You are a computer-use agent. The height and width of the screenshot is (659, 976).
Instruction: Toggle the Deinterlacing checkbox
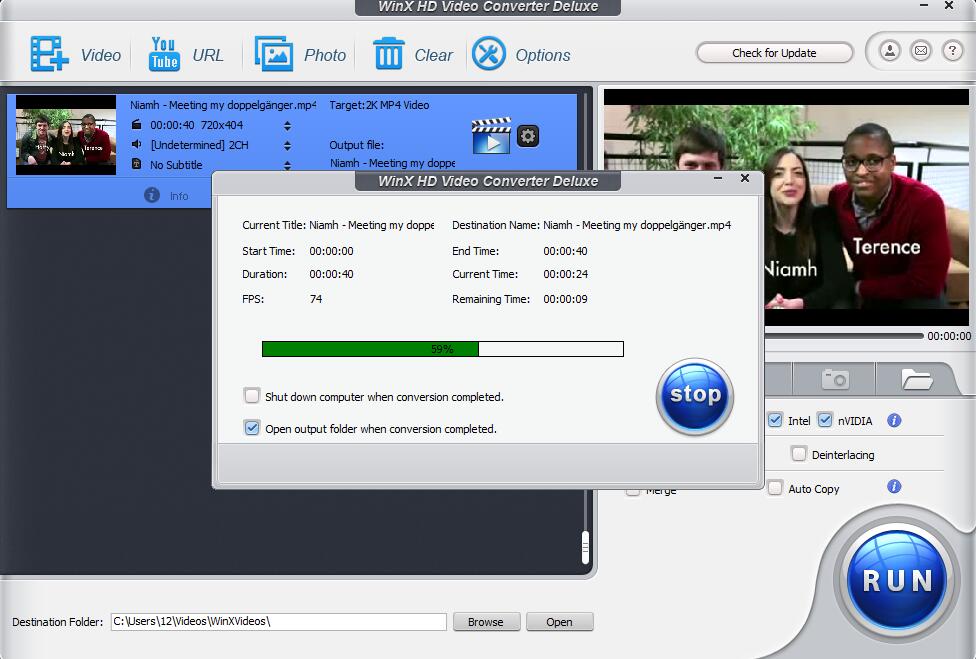coord(798,454)
